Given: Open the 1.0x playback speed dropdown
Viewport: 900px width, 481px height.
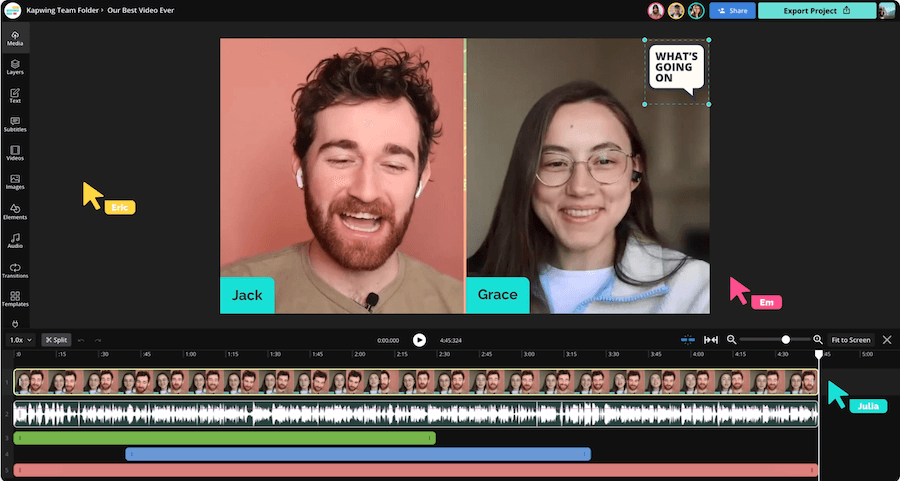Looking at the screenshot, I should 21,340.
